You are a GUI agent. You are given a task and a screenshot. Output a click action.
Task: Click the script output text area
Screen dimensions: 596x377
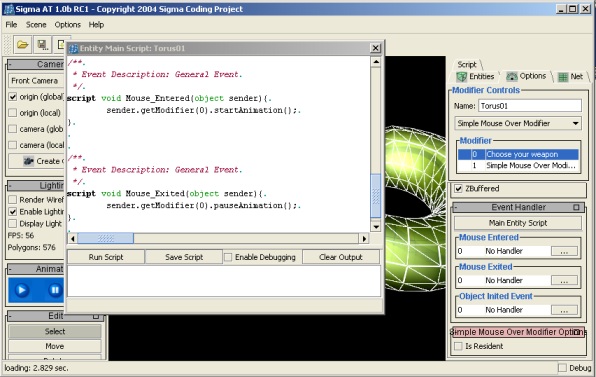pyautogui.click(x=224, y=281)
